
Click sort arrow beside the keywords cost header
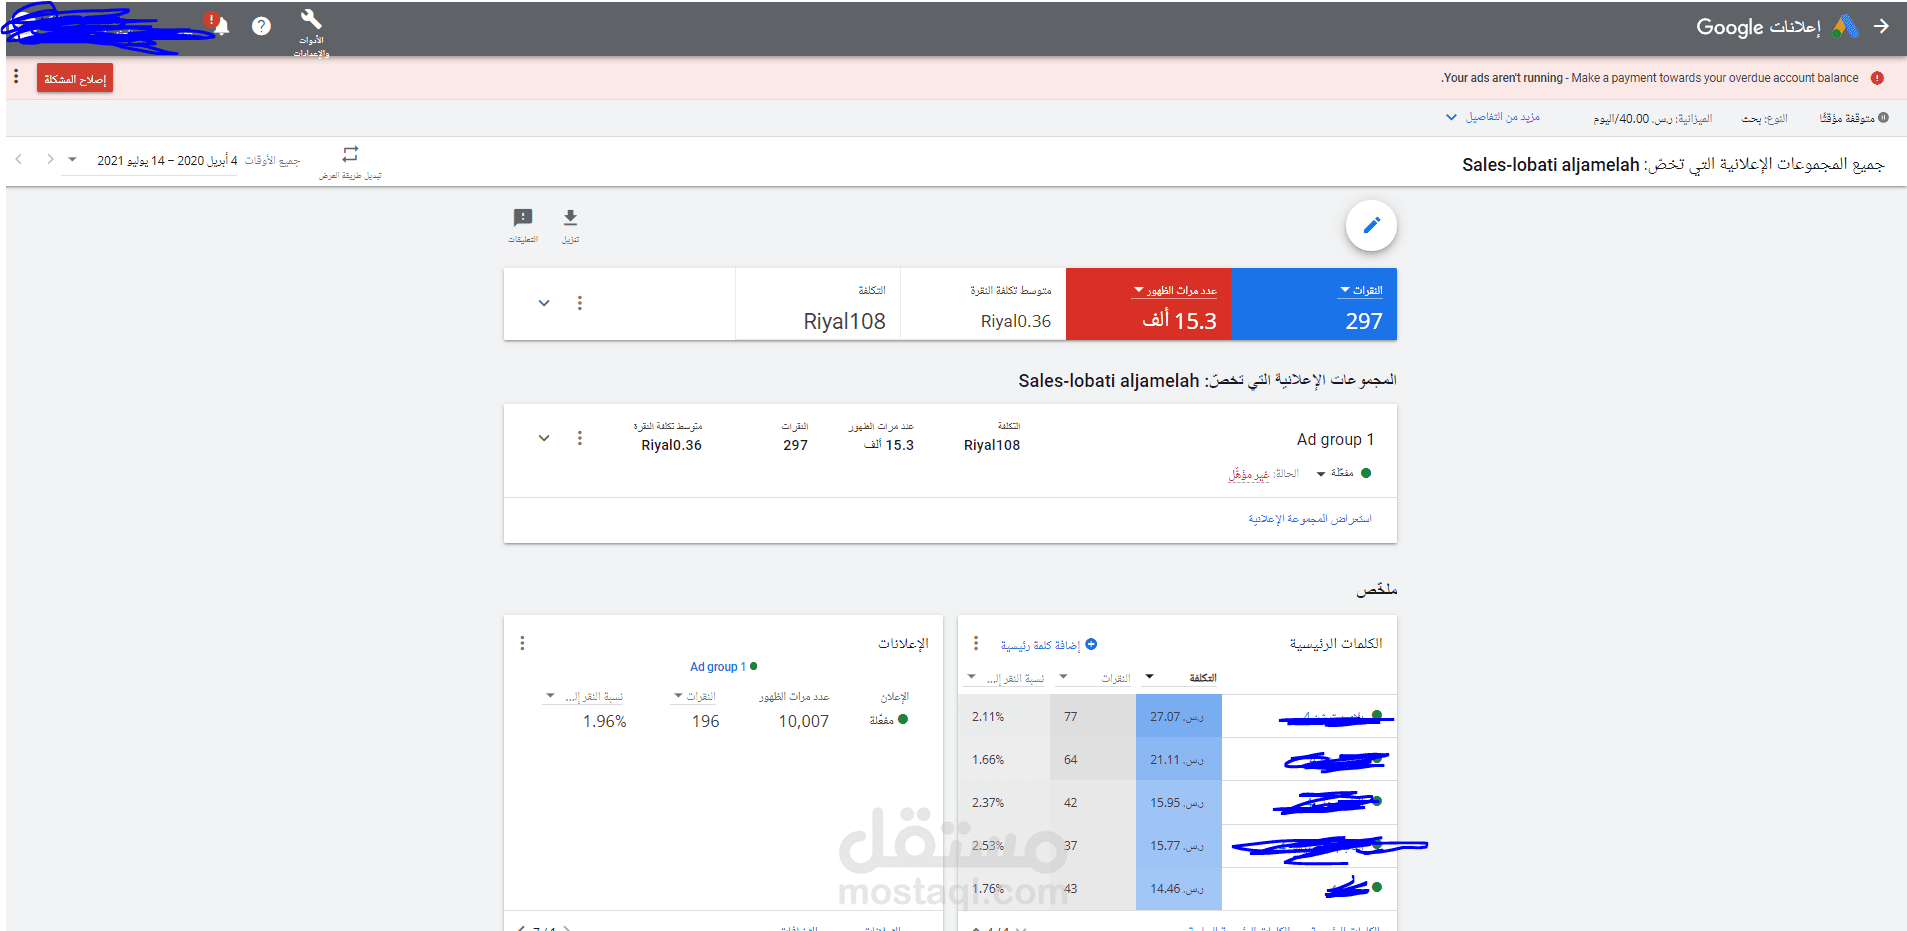1150,677
